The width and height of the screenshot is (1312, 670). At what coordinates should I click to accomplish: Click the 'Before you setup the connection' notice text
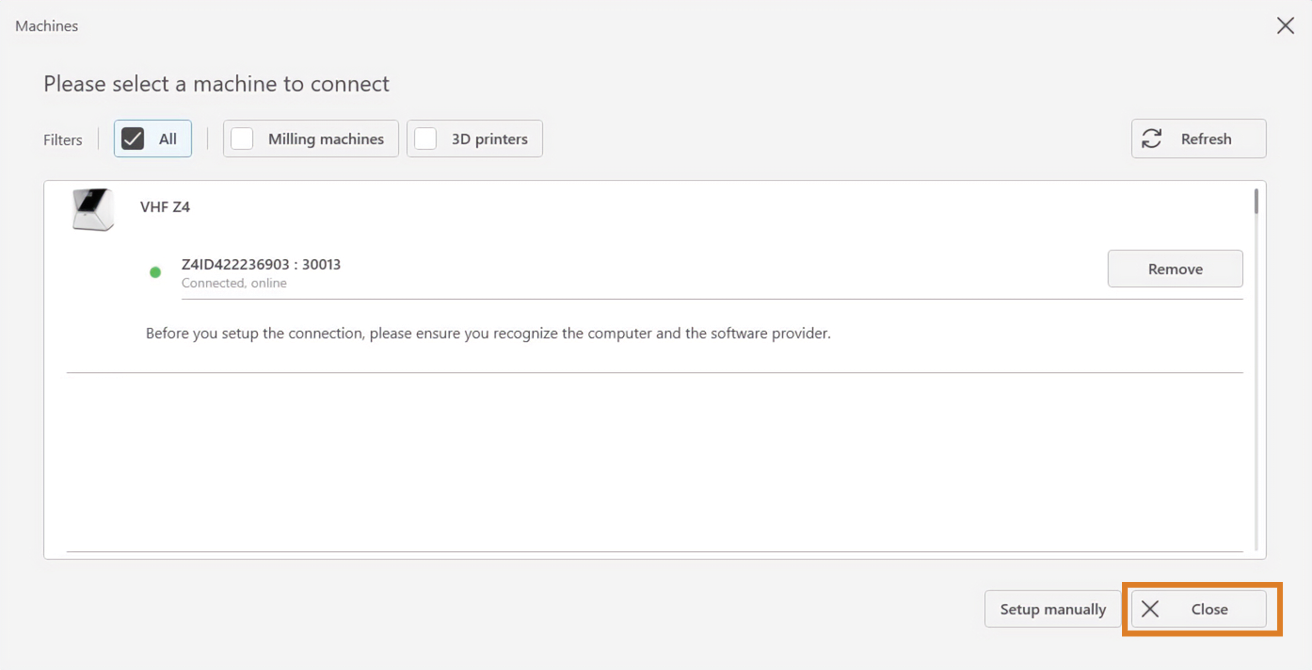[488, 333]
